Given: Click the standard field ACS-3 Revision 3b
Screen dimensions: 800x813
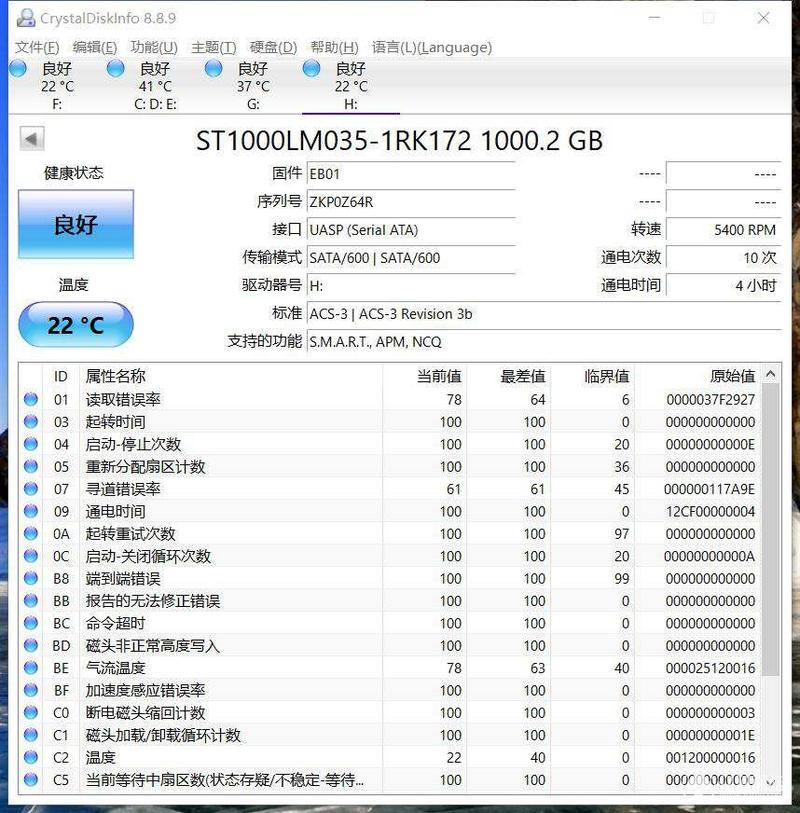Looking at the screenshot, I should point(544,314).
